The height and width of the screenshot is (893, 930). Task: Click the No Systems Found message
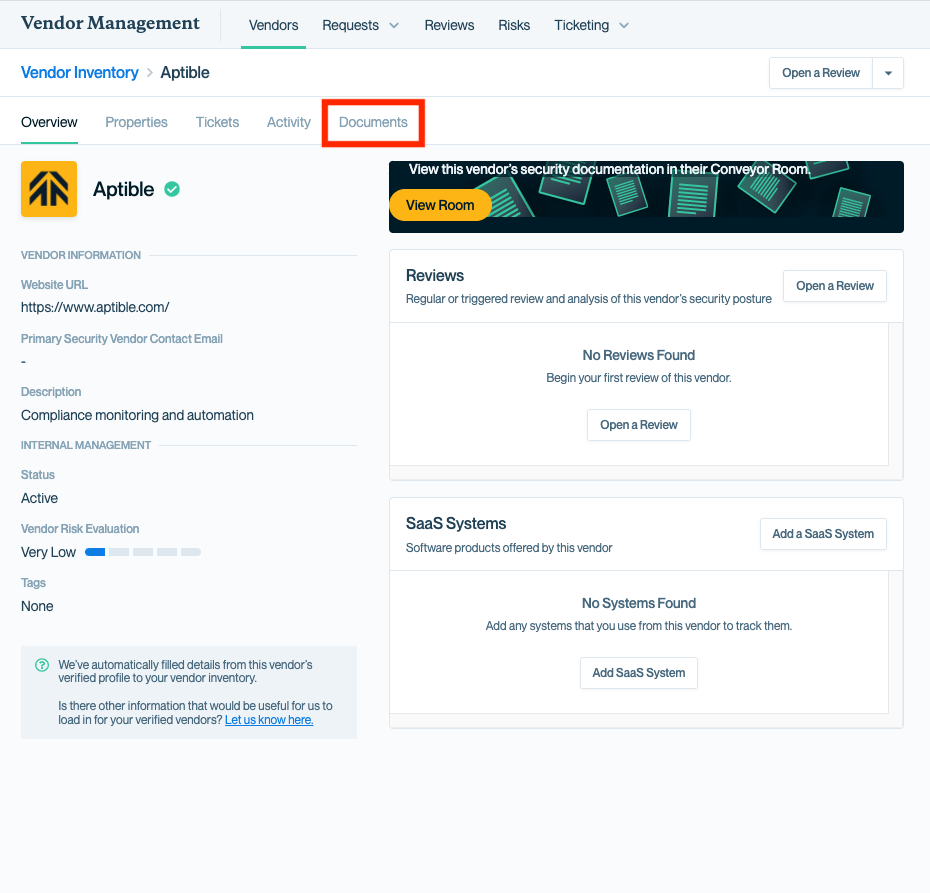click(x=638, y=603)
